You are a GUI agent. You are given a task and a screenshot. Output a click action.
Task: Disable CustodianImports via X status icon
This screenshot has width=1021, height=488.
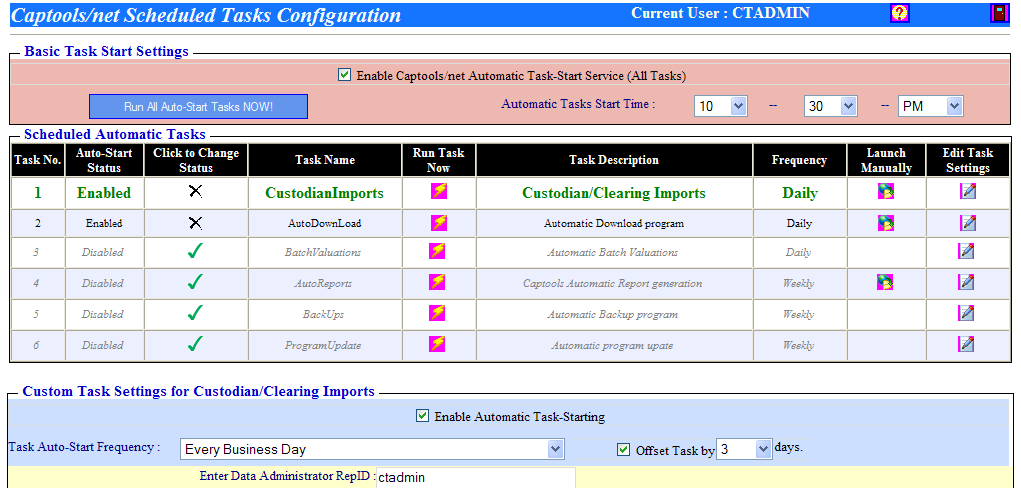195,191
